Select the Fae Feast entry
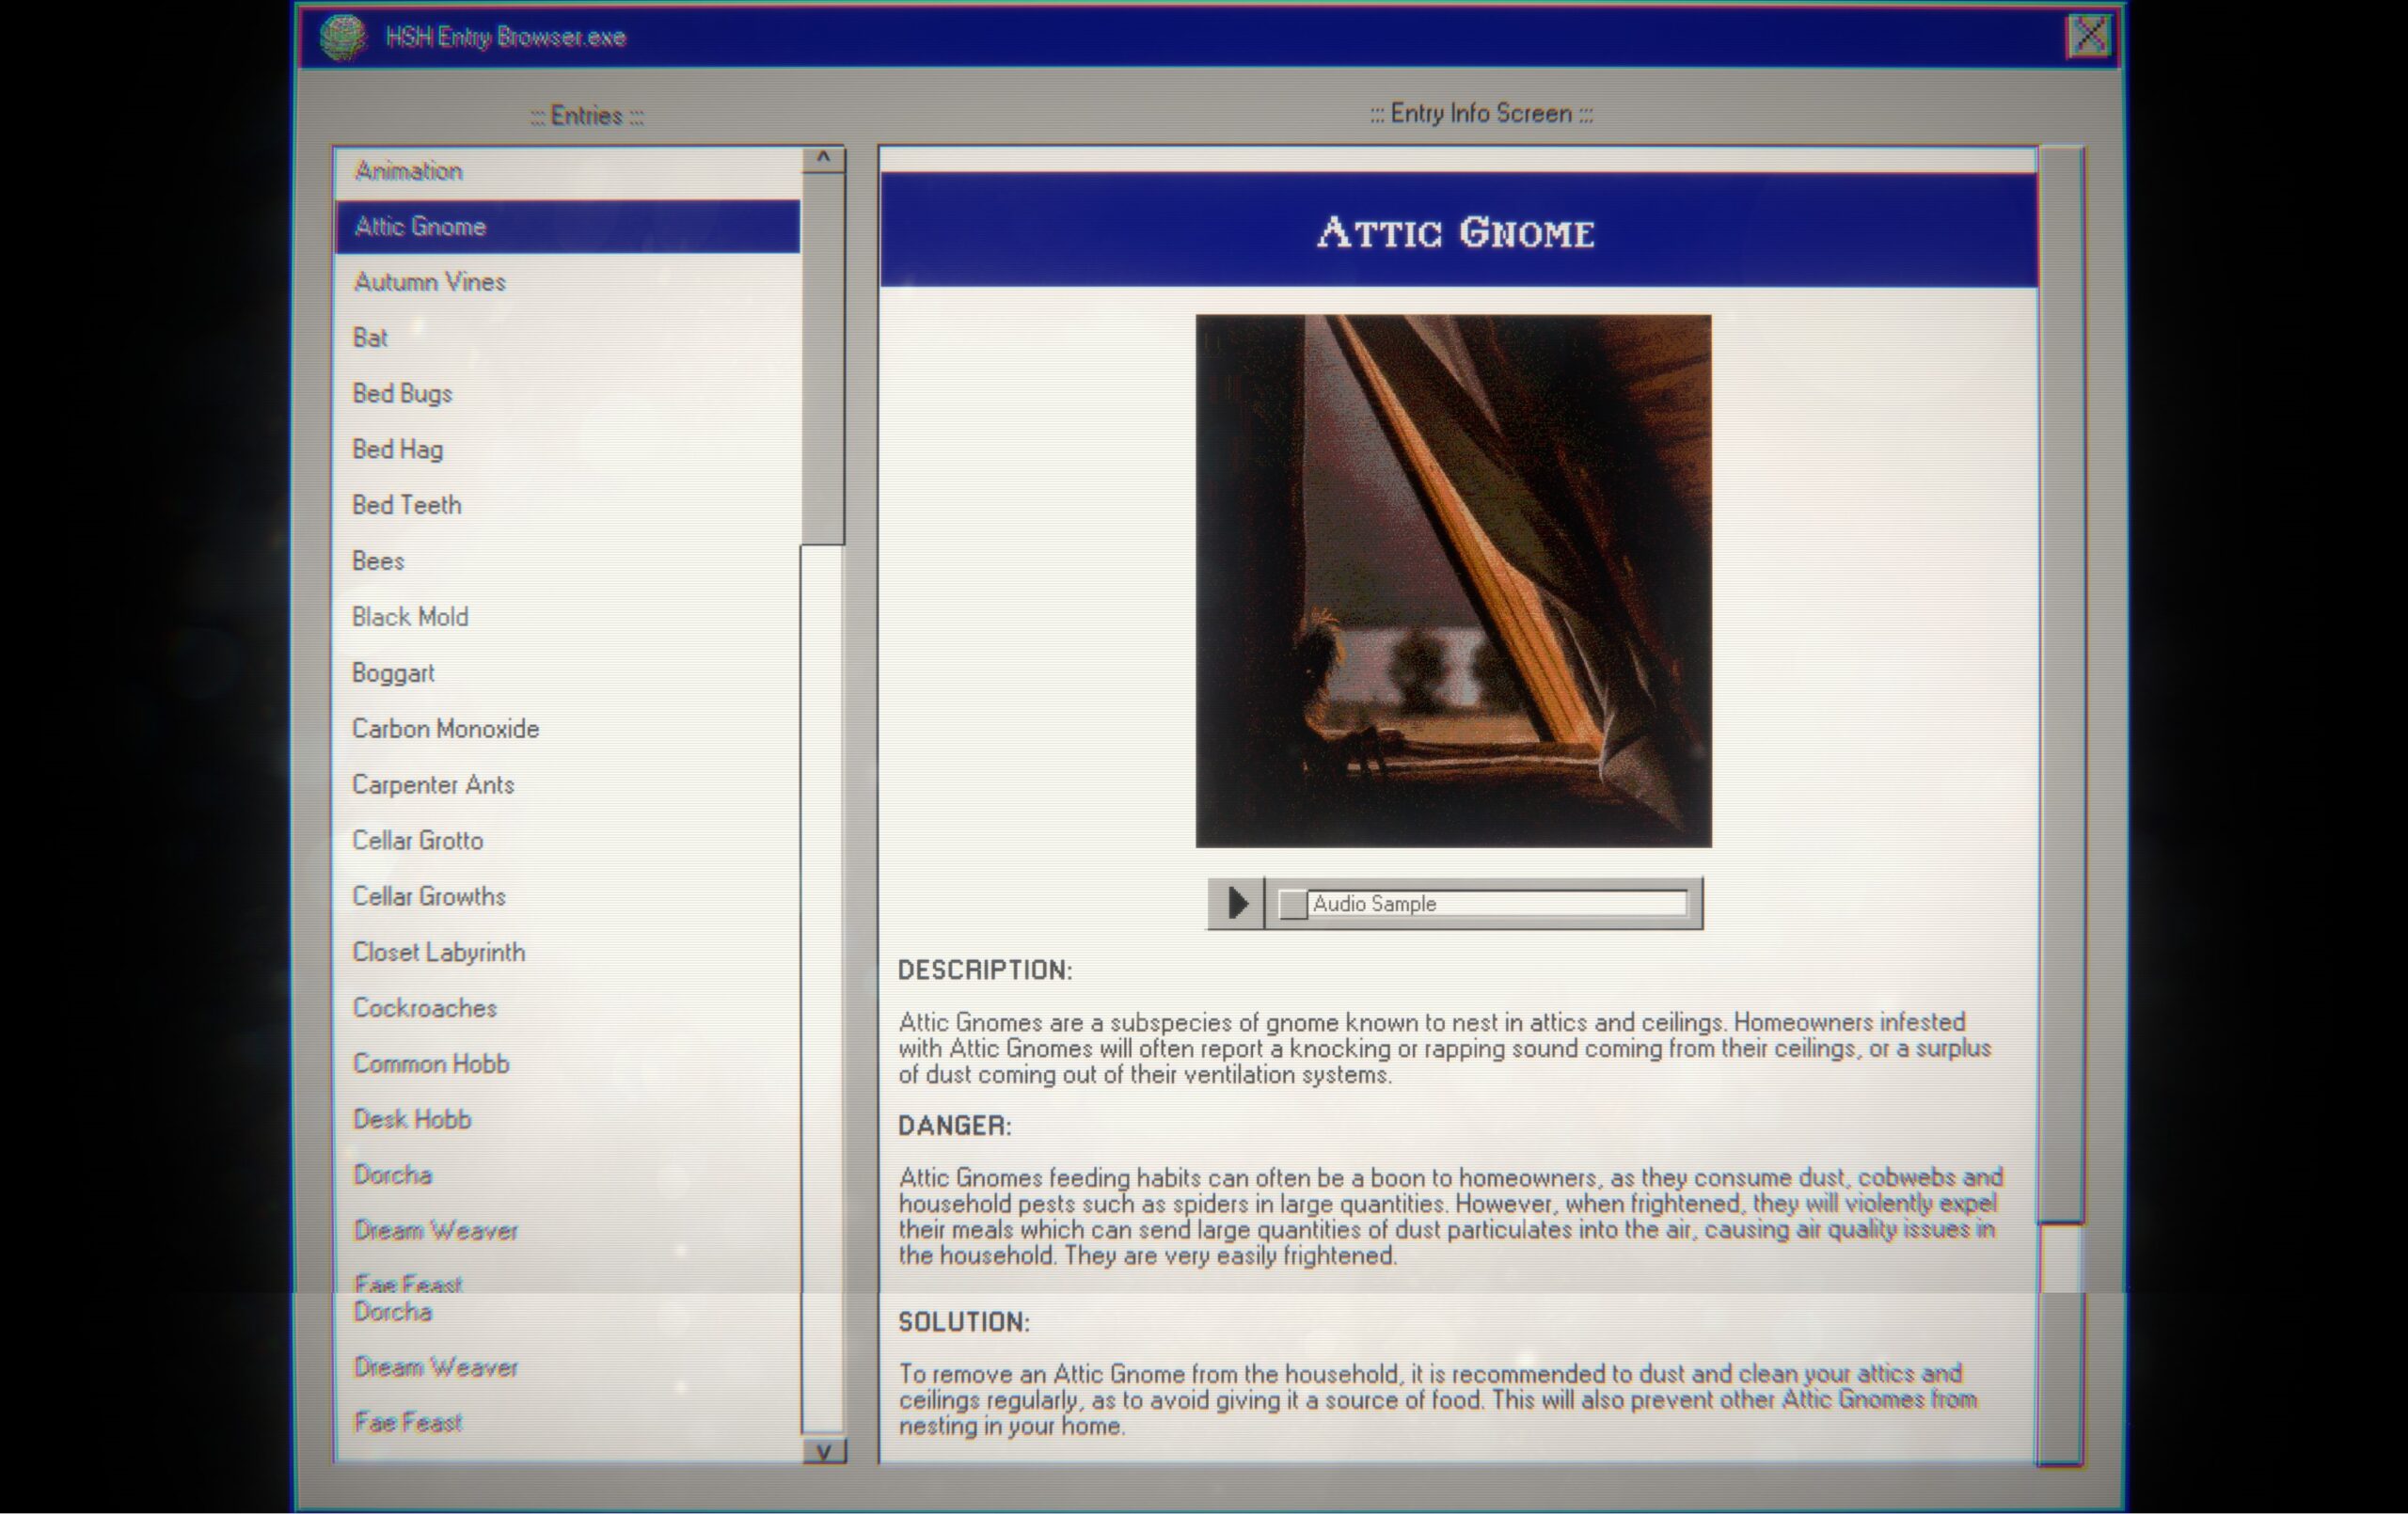 (404, 1422)
